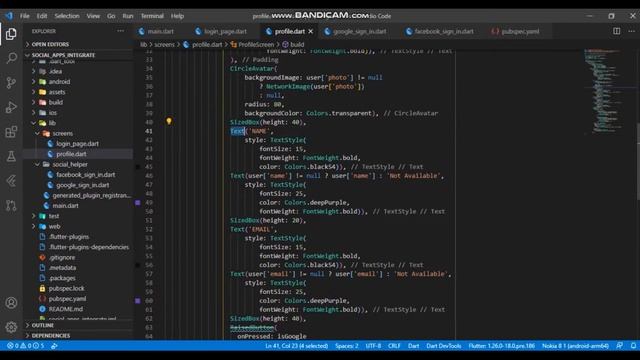Close the profile.dart tab
The width and height of the screenshot is (640, 360).
[x=311, y=31]
